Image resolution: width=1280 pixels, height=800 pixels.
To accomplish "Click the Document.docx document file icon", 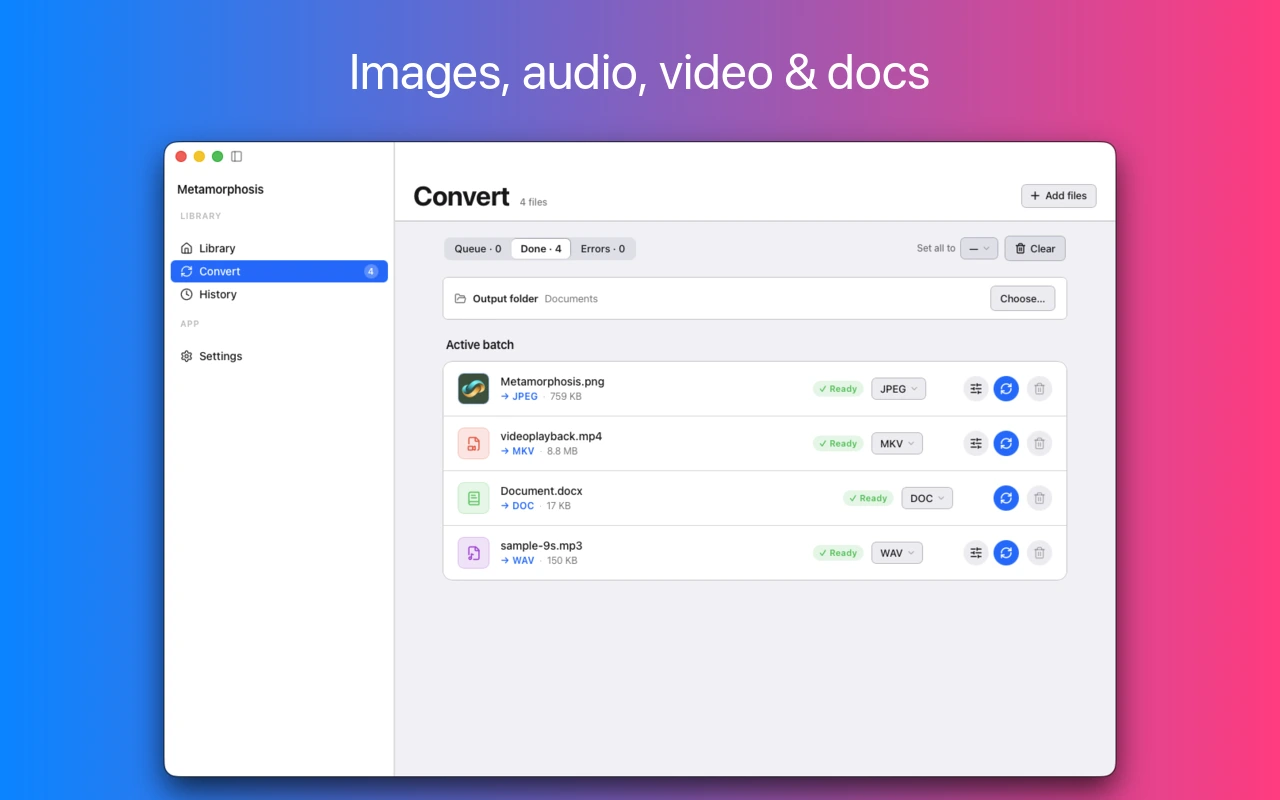I will pyautogui.click(x=473, y=498).
